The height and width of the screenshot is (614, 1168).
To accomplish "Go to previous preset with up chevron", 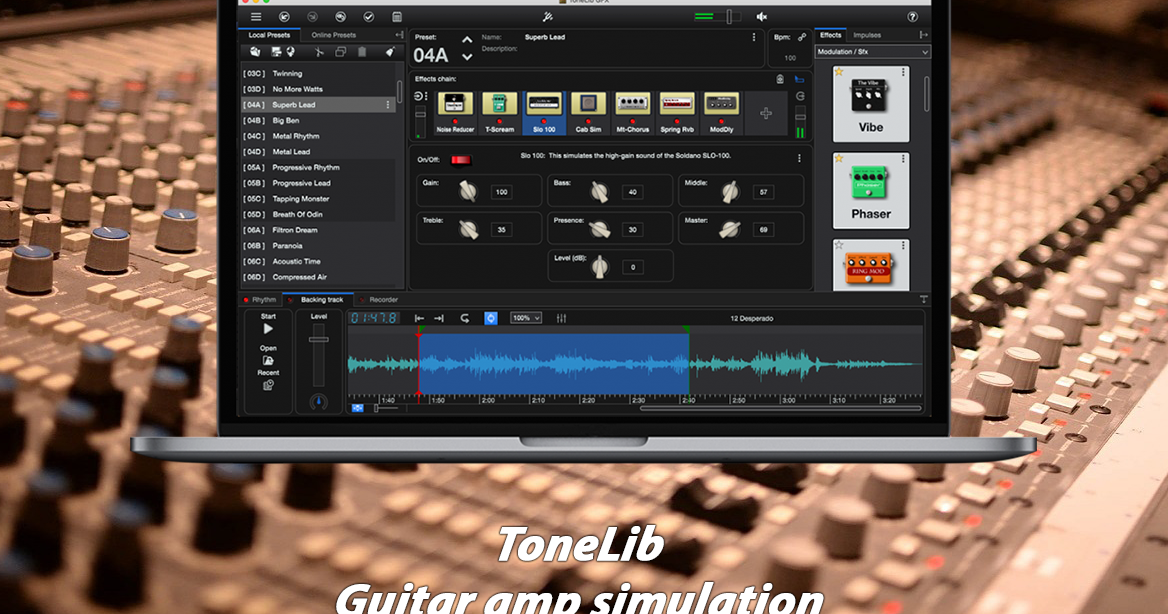I will (x=467, y=39).
